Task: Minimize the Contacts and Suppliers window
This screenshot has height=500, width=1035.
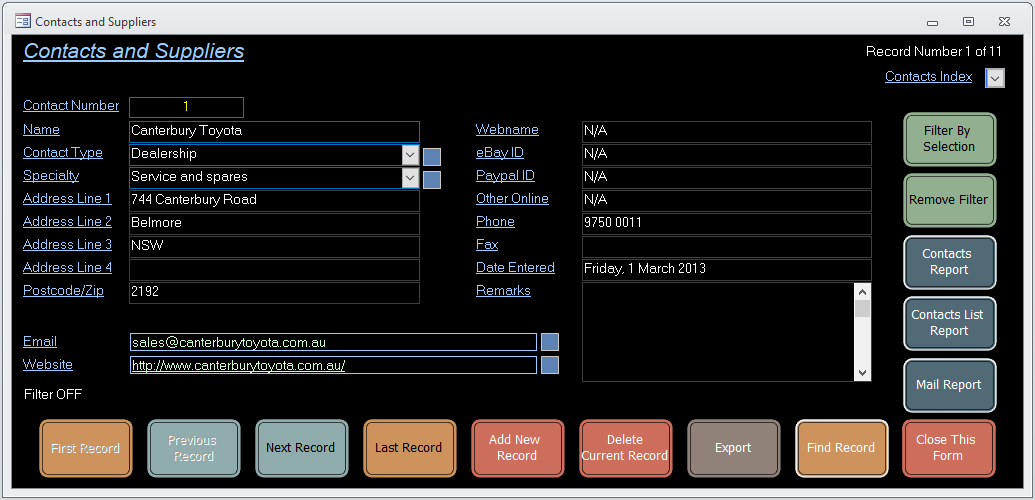Action: coord(933,22)
